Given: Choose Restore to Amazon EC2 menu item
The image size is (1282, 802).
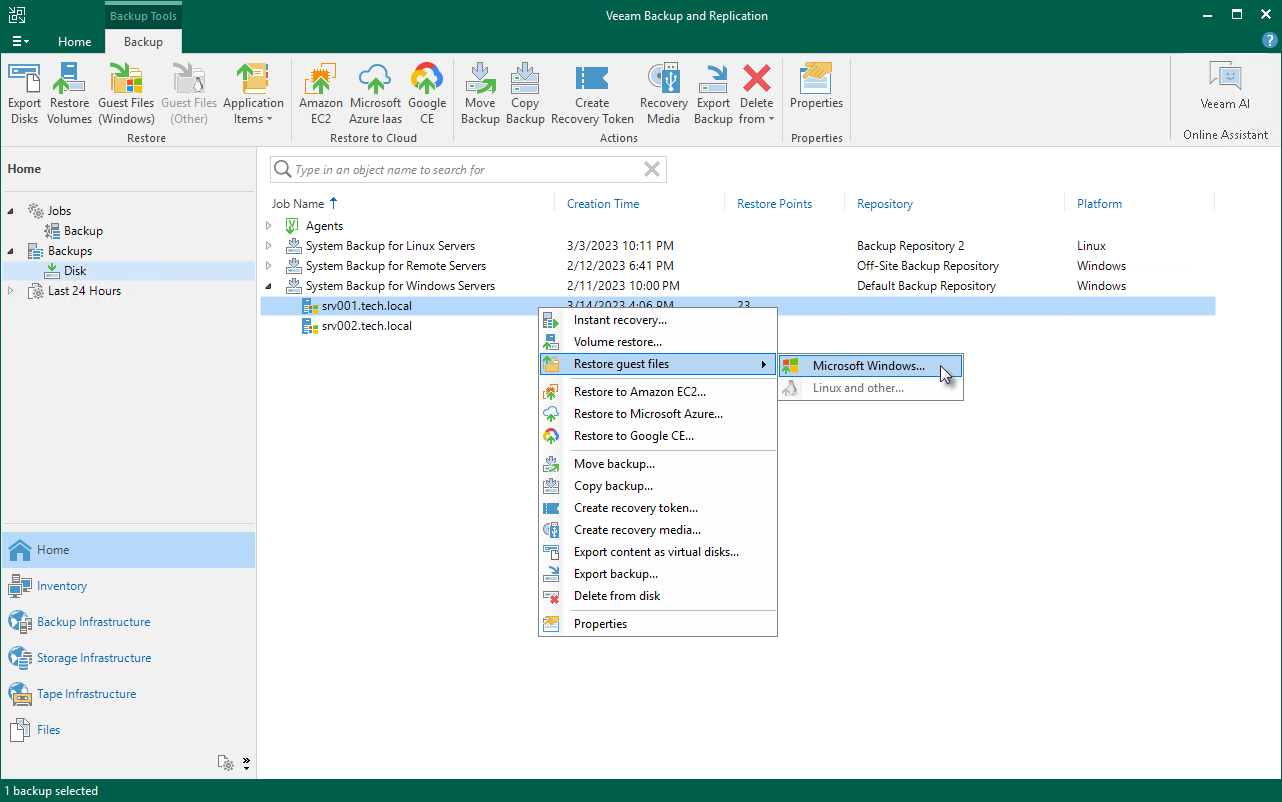Looking at the screenshot, I should pyautogui.click(x=658, y=392).
